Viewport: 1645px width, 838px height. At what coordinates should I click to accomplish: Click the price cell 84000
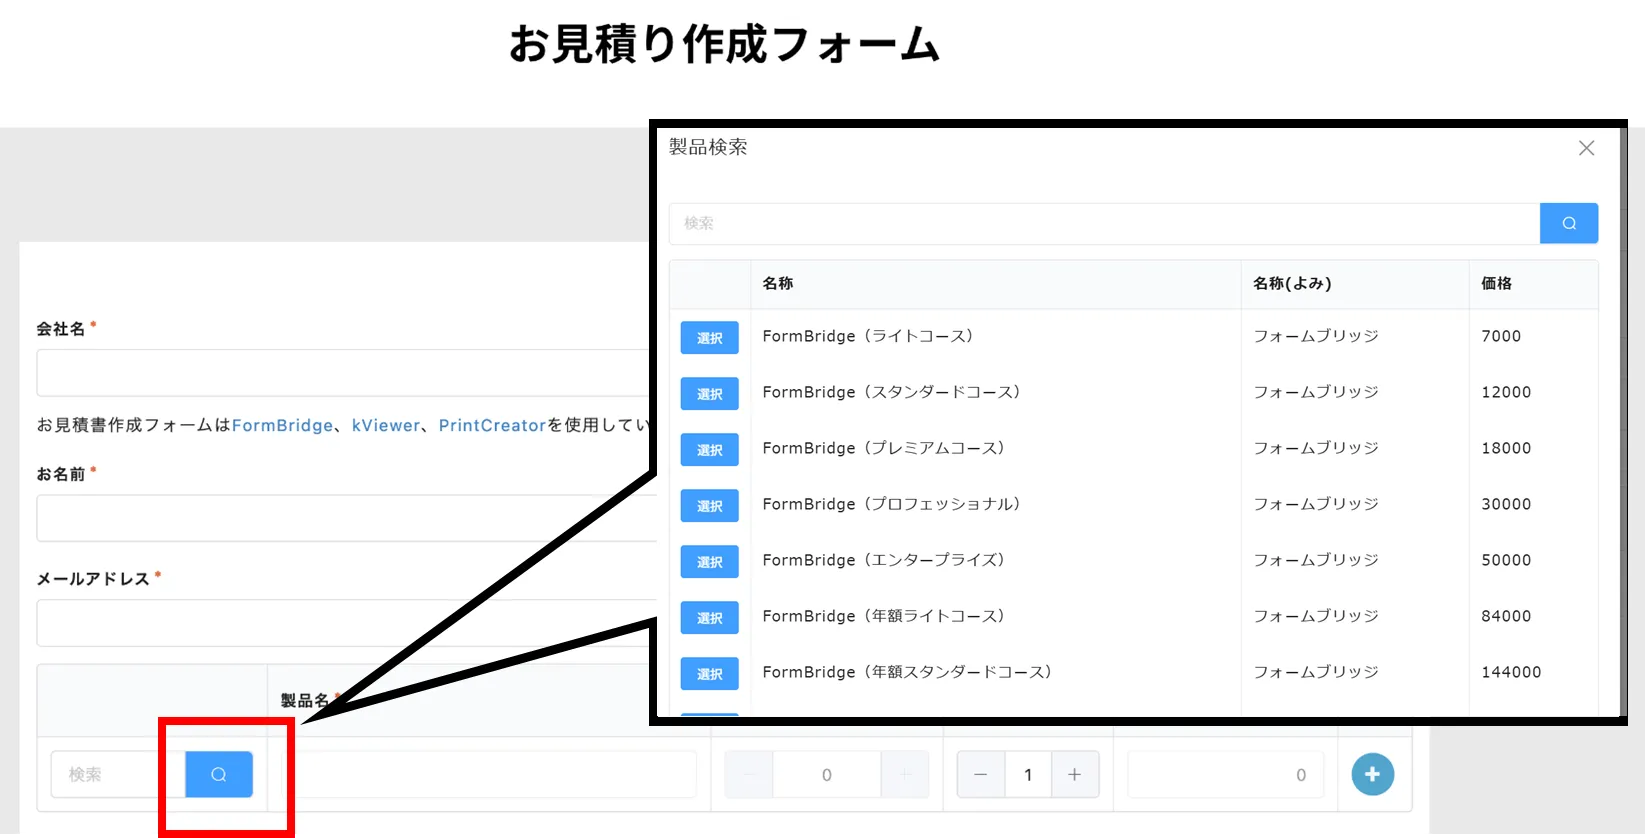tap(1506, 616)
